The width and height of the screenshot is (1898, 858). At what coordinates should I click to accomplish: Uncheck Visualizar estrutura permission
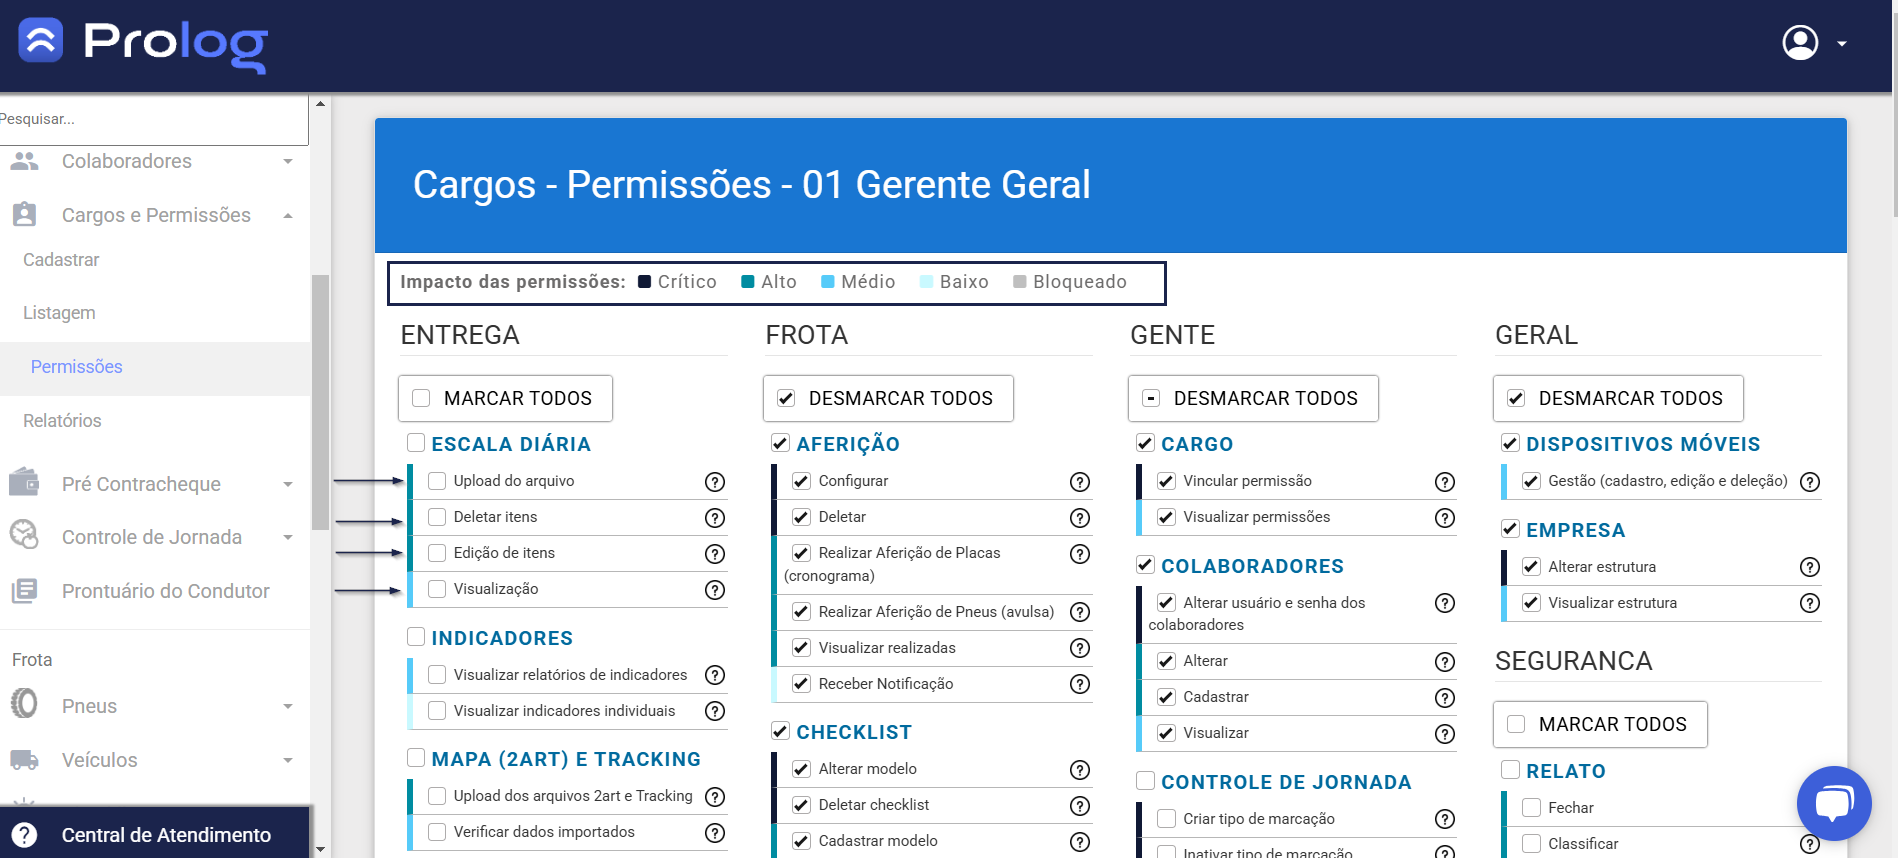(x=1532, y=603)
